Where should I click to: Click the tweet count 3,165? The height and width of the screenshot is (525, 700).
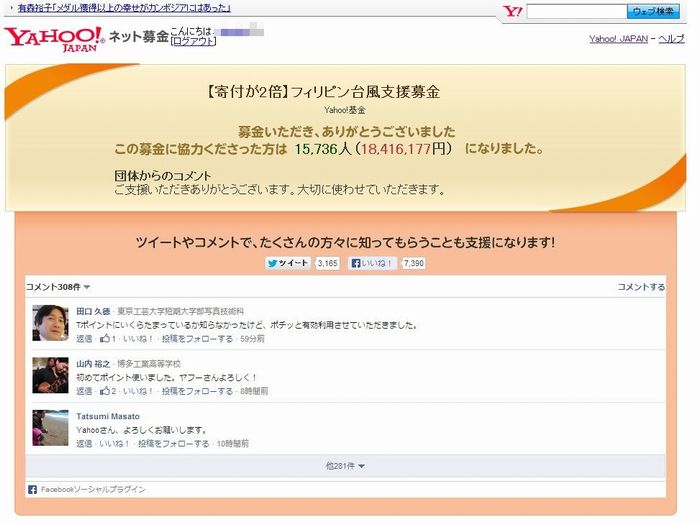(328, 263)
